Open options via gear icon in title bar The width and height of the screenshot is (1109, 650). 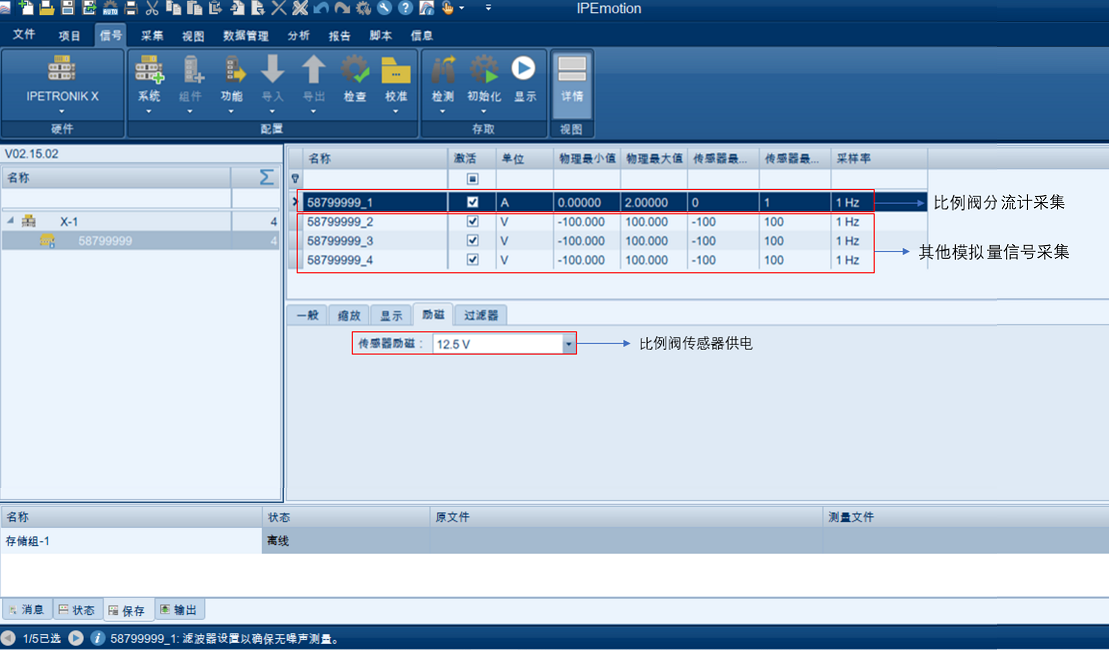[364, 8]
